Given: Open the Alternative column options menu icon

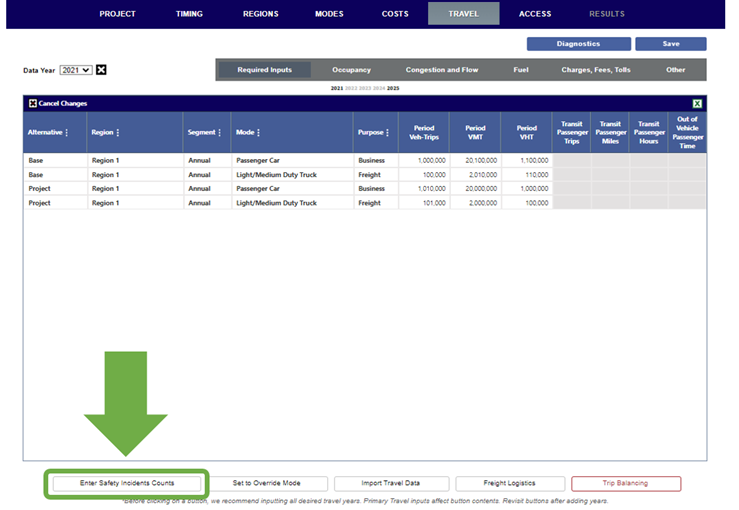Looking at the screenshot, I should click(x=67, y=133).
